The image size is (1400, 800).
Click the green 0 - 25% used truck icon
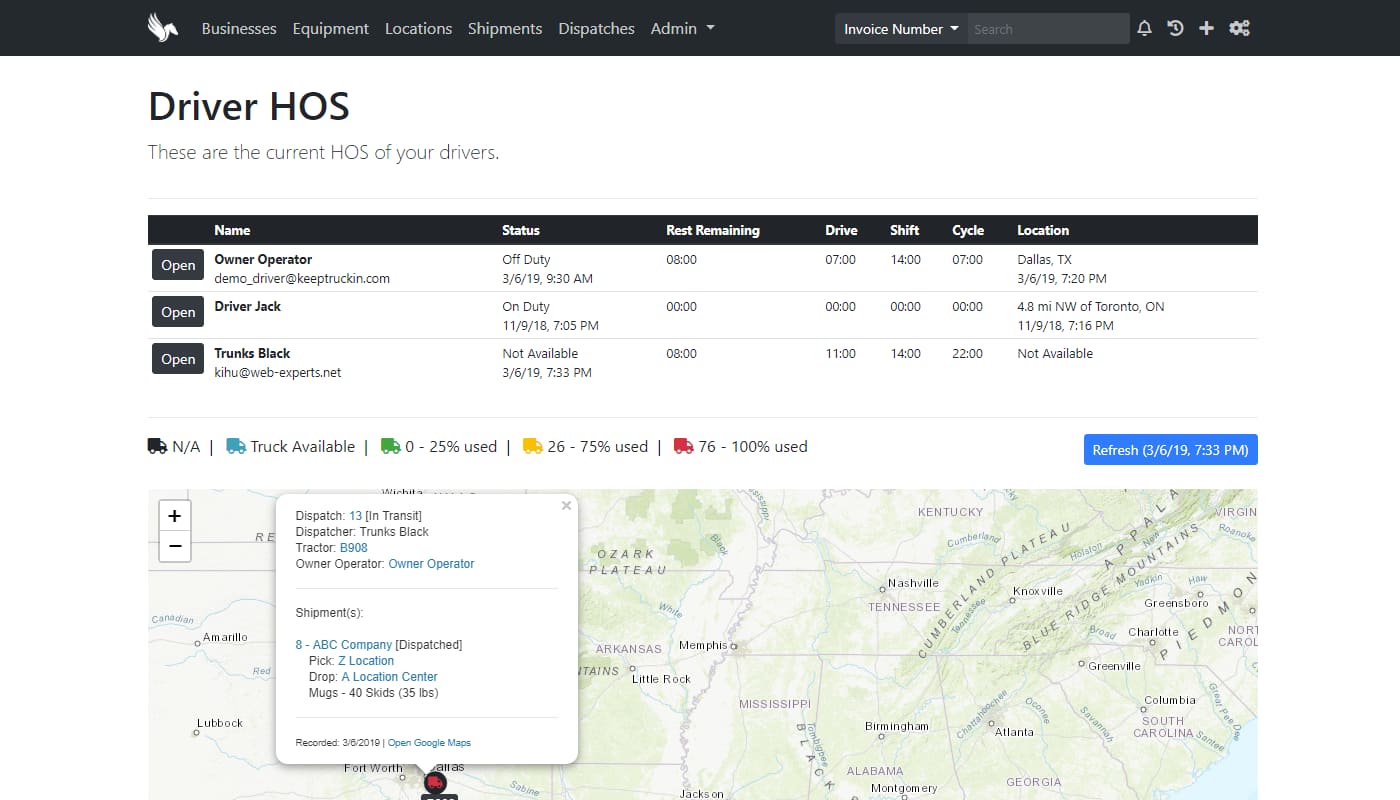click(391, 446)
